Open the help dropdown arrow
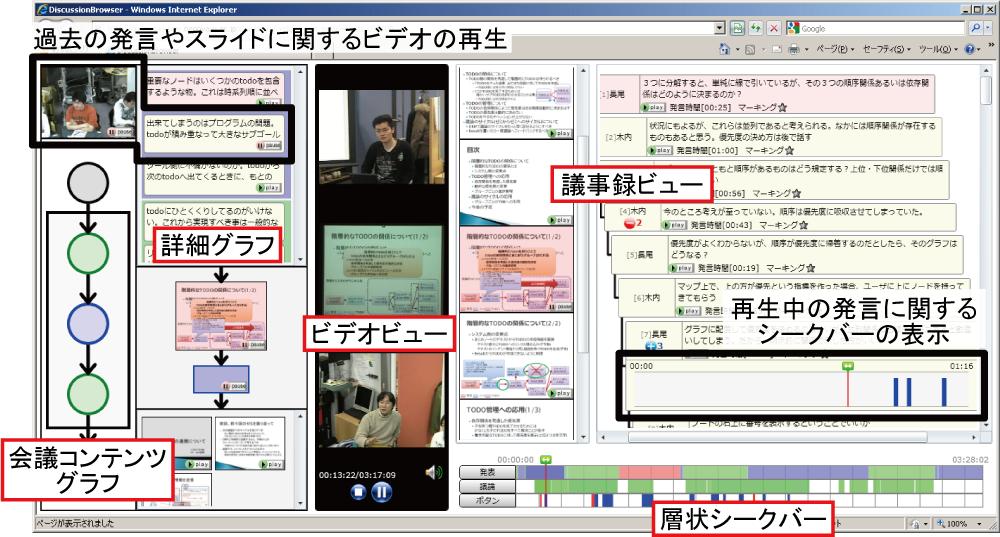Image resolution: width=1000 pixels, height=537 pixels. pyautogui.click(x=980, y=50)
